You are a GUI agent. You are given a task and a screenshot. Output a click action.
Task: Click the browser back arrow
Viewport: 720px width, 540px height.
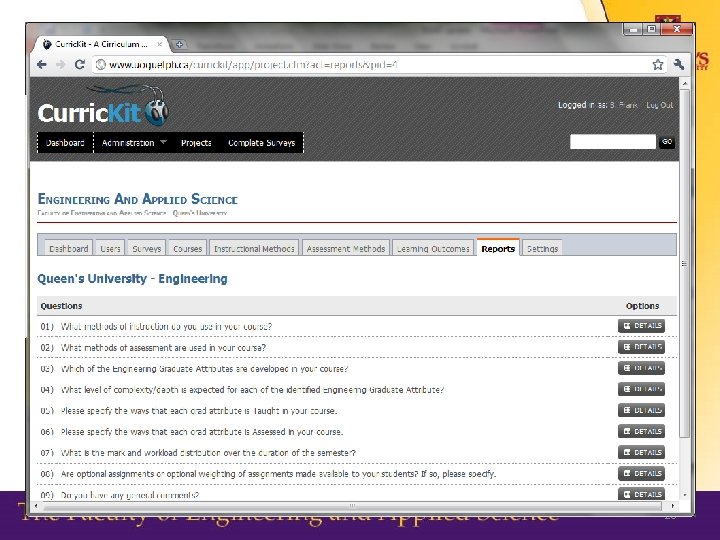tap(42, 65)
